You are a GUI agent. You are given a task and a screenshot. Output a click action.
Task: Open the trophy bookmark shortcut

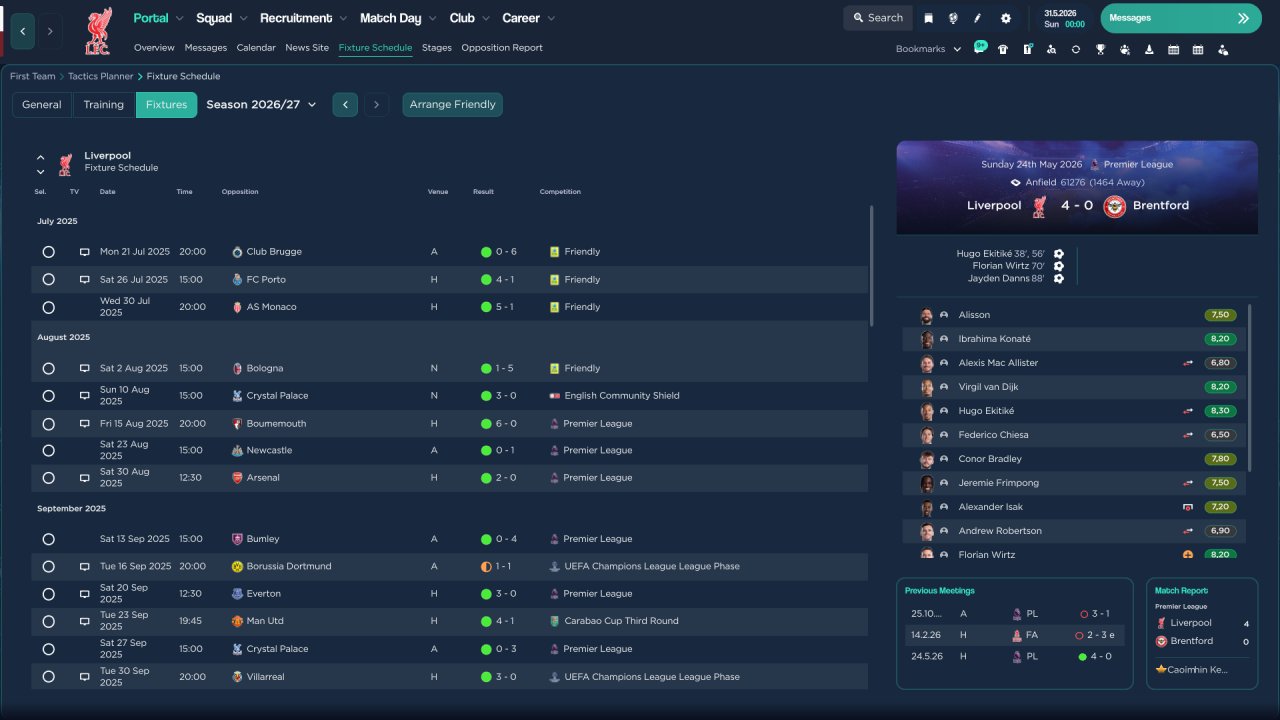(1100, 49)
